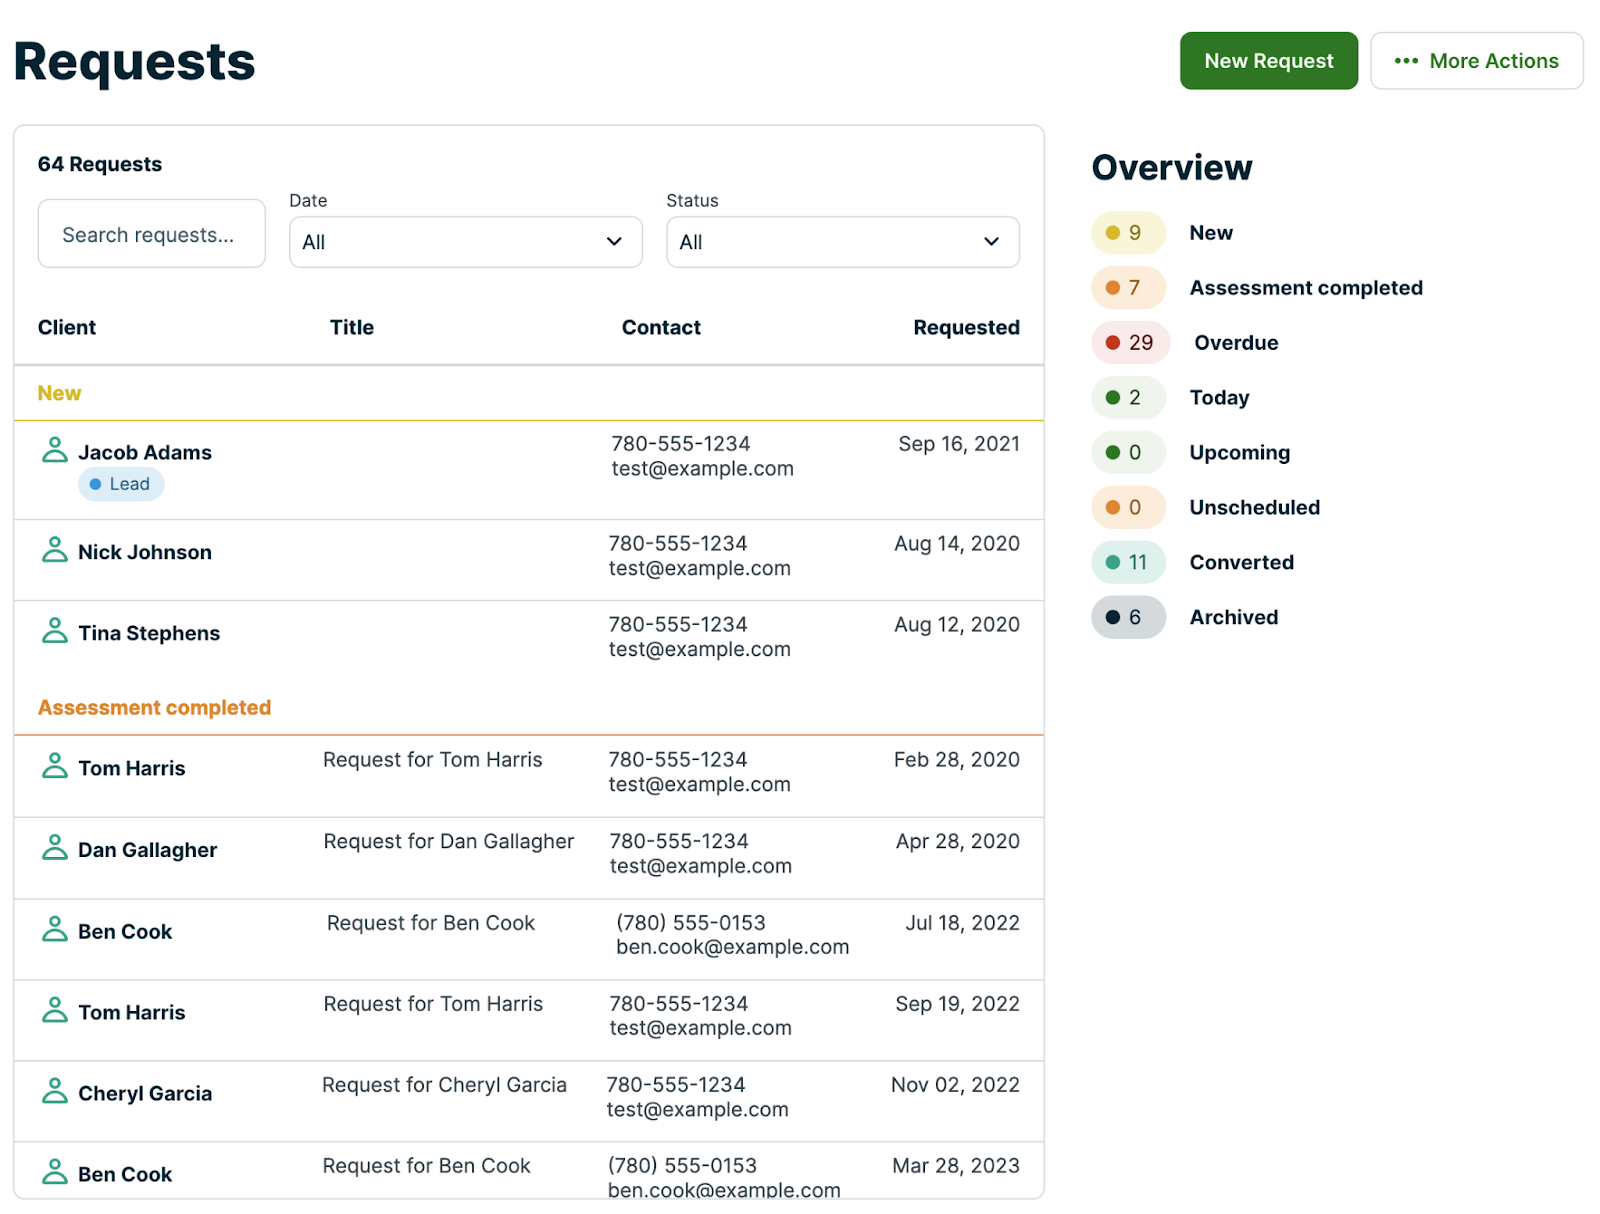This screenshot has height=1214, width=1600.
Task: Click the teal Converted count badge
Action: 1127,562
